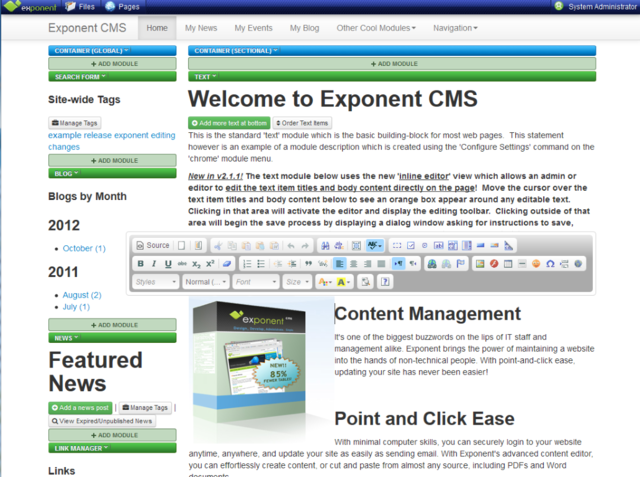Click the Cut scissors icon

(x=218, y=246)
